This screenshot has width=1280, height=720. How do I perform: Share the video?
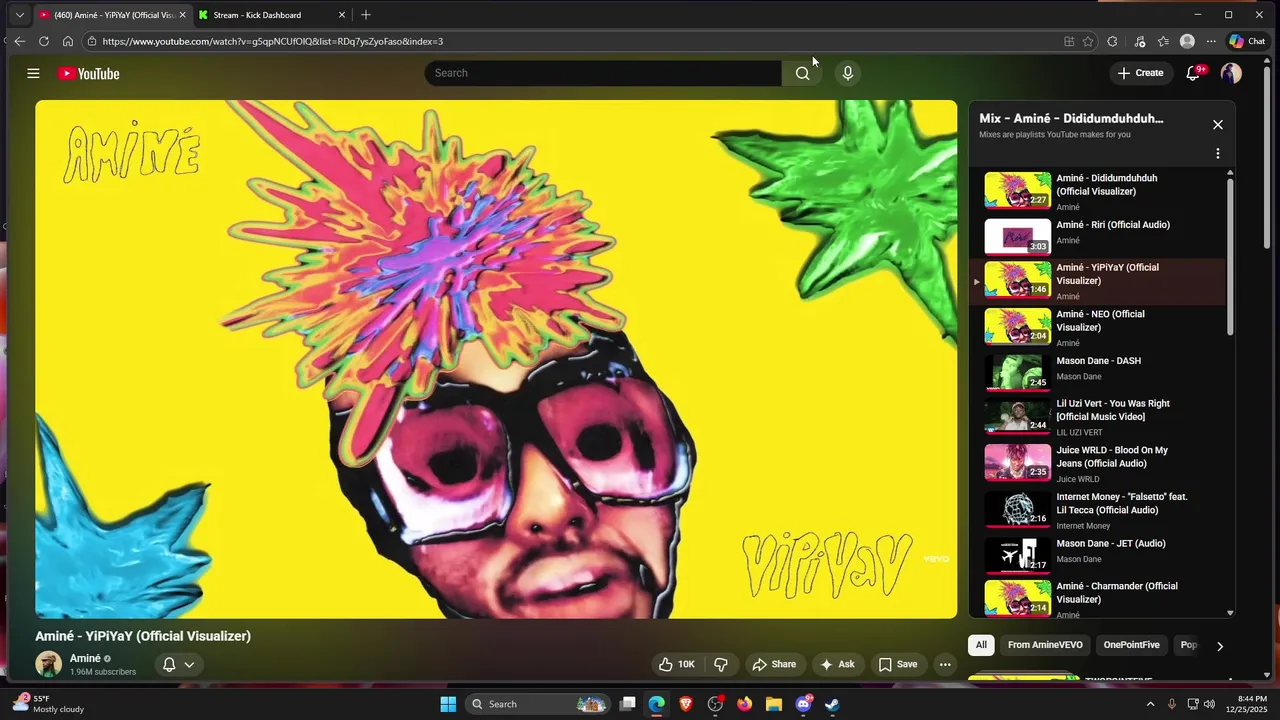coord(774,664)
